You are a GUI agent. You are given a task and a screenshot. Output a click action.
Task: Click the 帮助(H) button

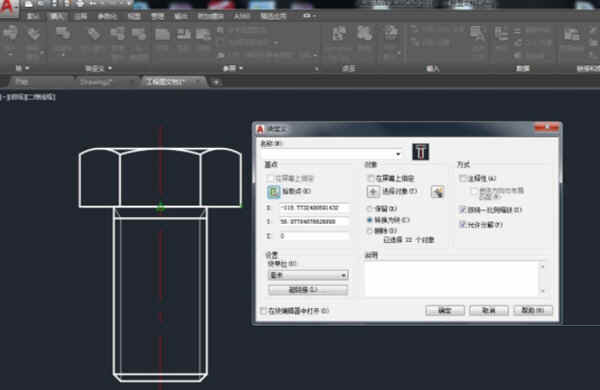(533, 310)
